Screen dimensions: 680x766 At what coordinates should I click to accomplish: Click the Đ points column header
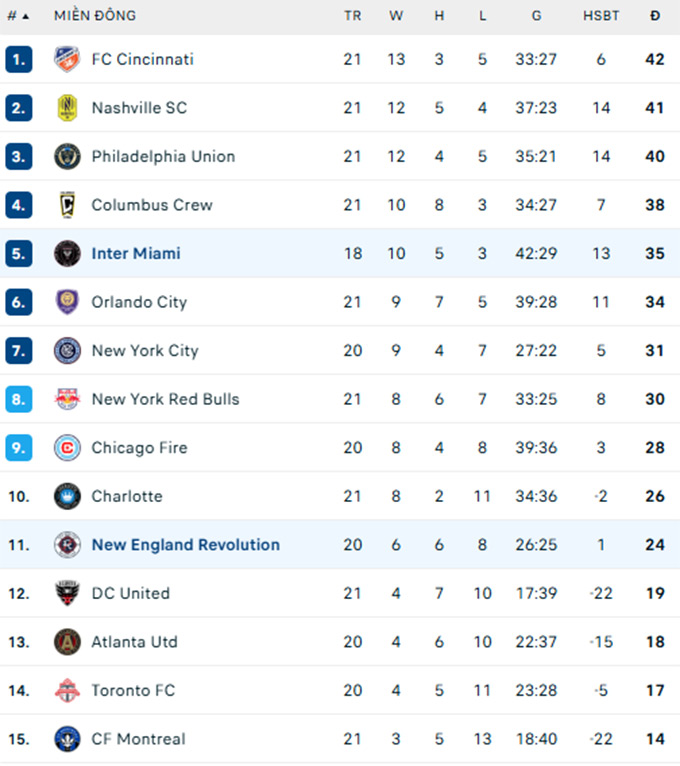pyautogui.click(x=655, y=16)
